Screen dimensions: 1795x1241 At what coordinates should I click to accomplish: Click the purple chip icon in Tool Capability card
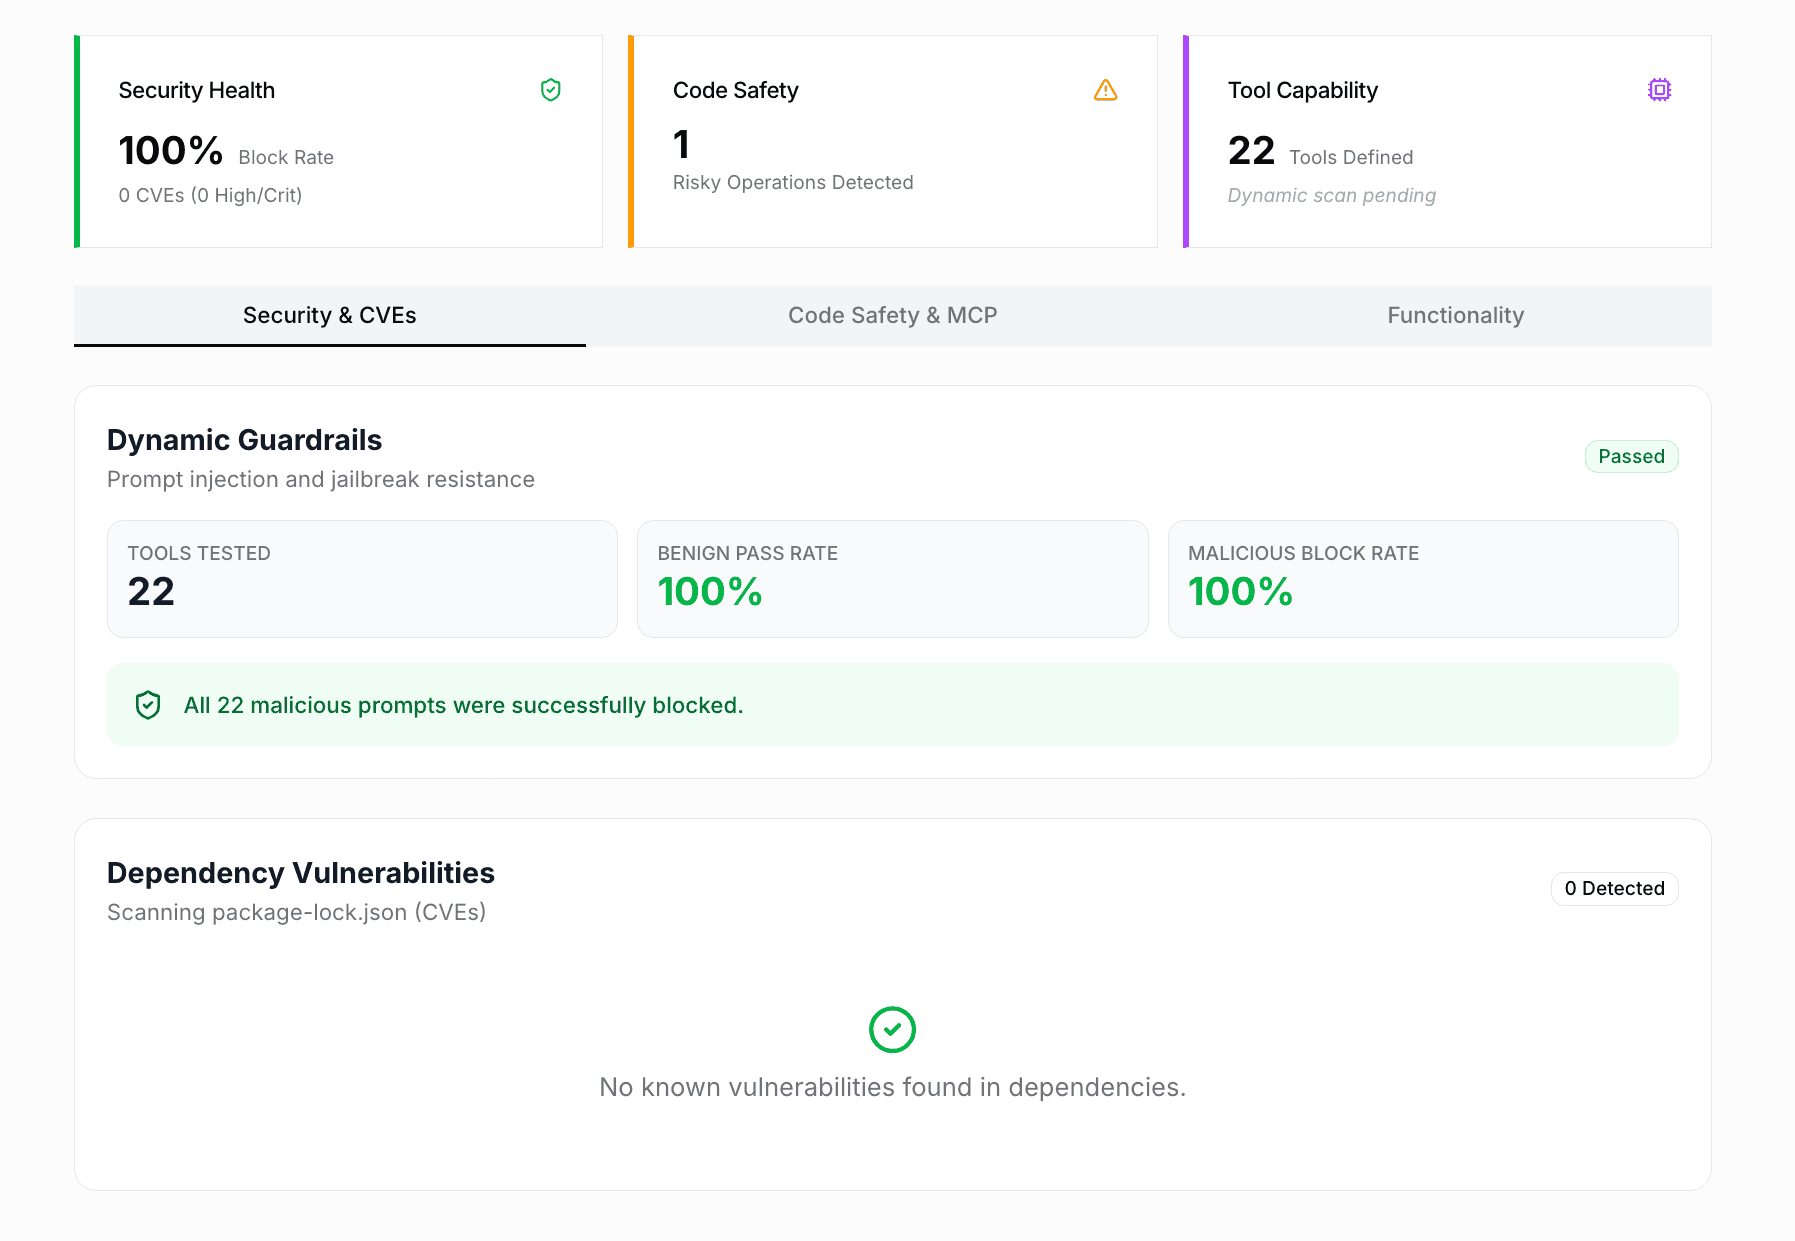1659,90
